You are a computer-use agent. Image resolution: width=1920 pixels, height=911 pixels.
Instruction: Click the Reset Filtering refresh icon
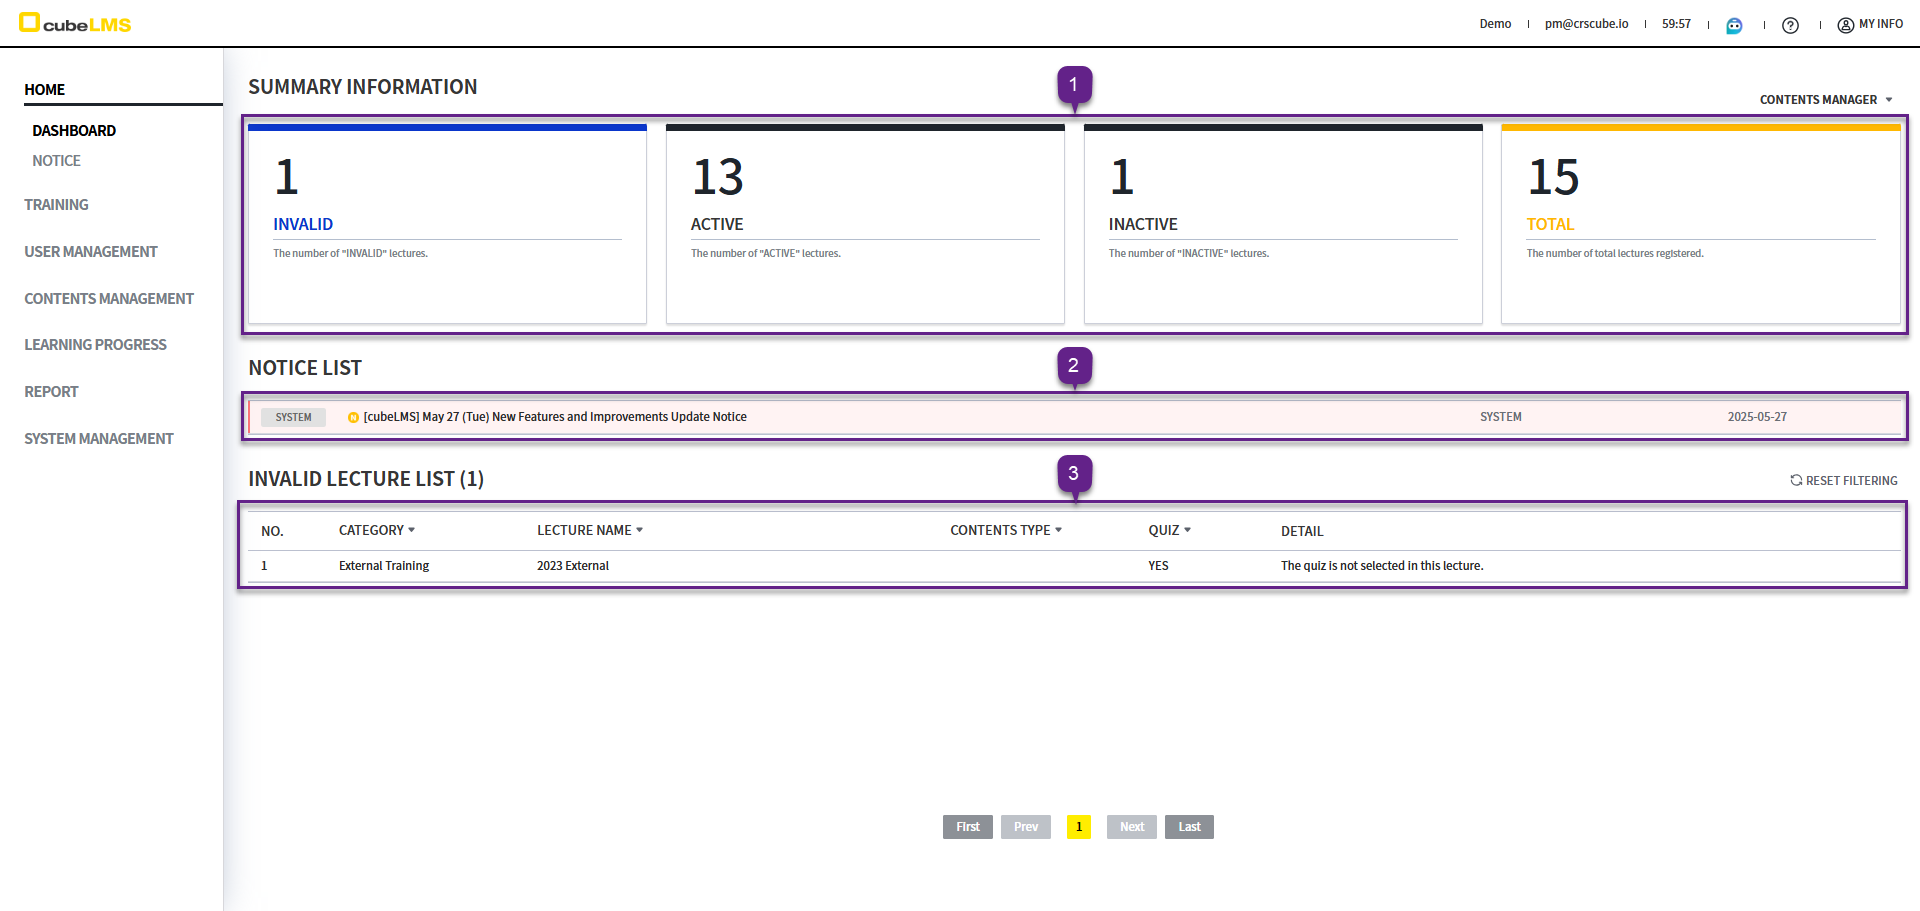click(x=1796, y=481)
